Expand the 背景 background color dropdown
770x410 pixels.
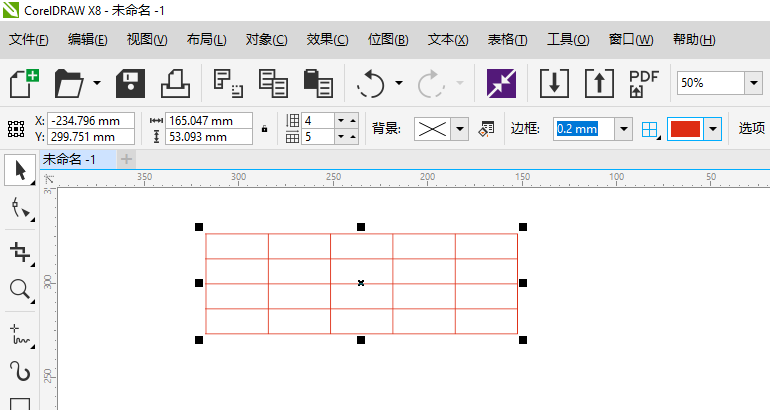[x=460, y=129]
